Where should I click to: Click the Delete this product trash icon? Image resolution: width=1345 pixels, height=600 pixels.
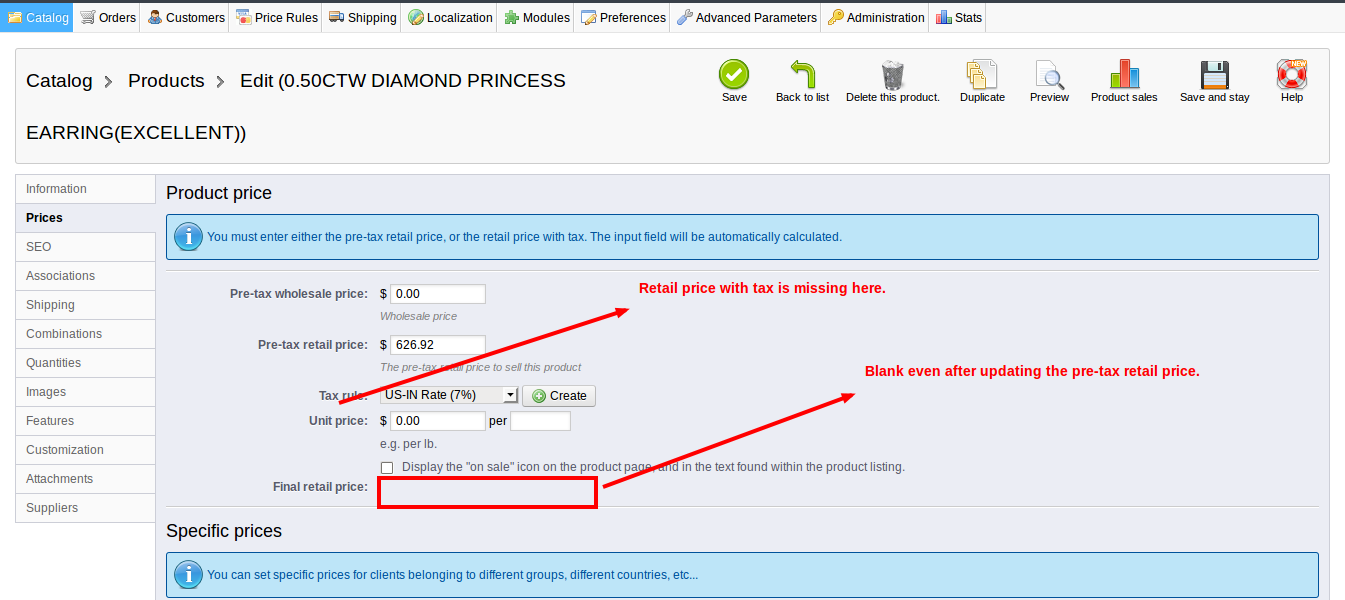(892, 75)
